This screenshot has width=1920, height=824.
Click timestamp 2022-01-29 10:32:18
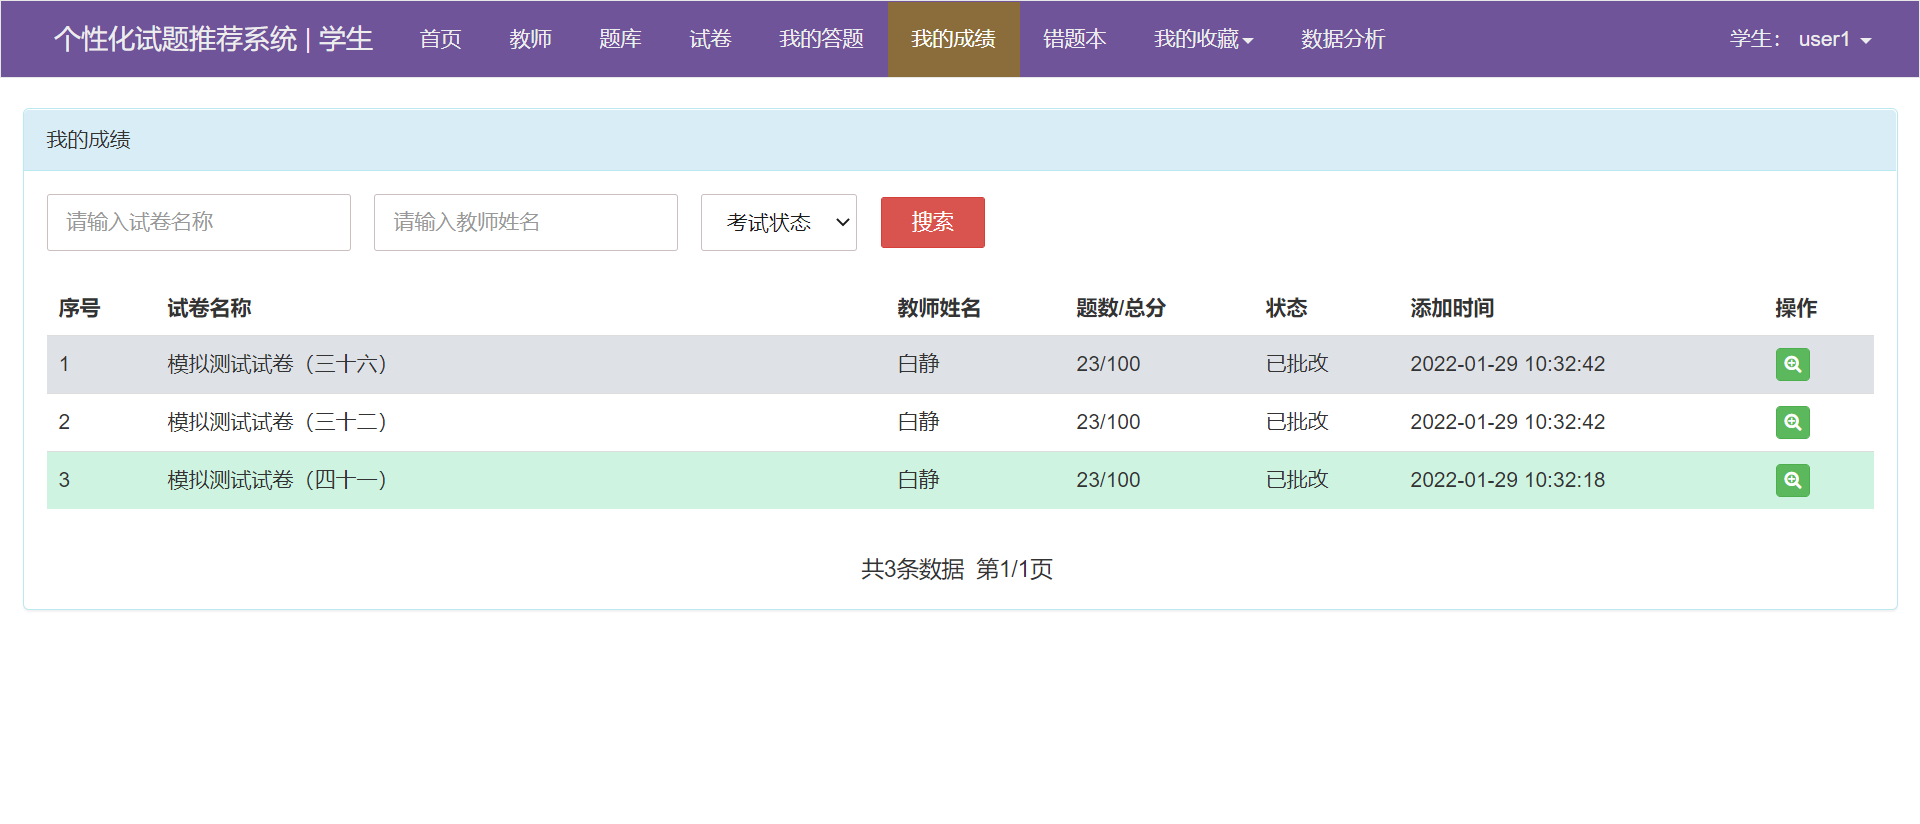(x=1507, y=480)
